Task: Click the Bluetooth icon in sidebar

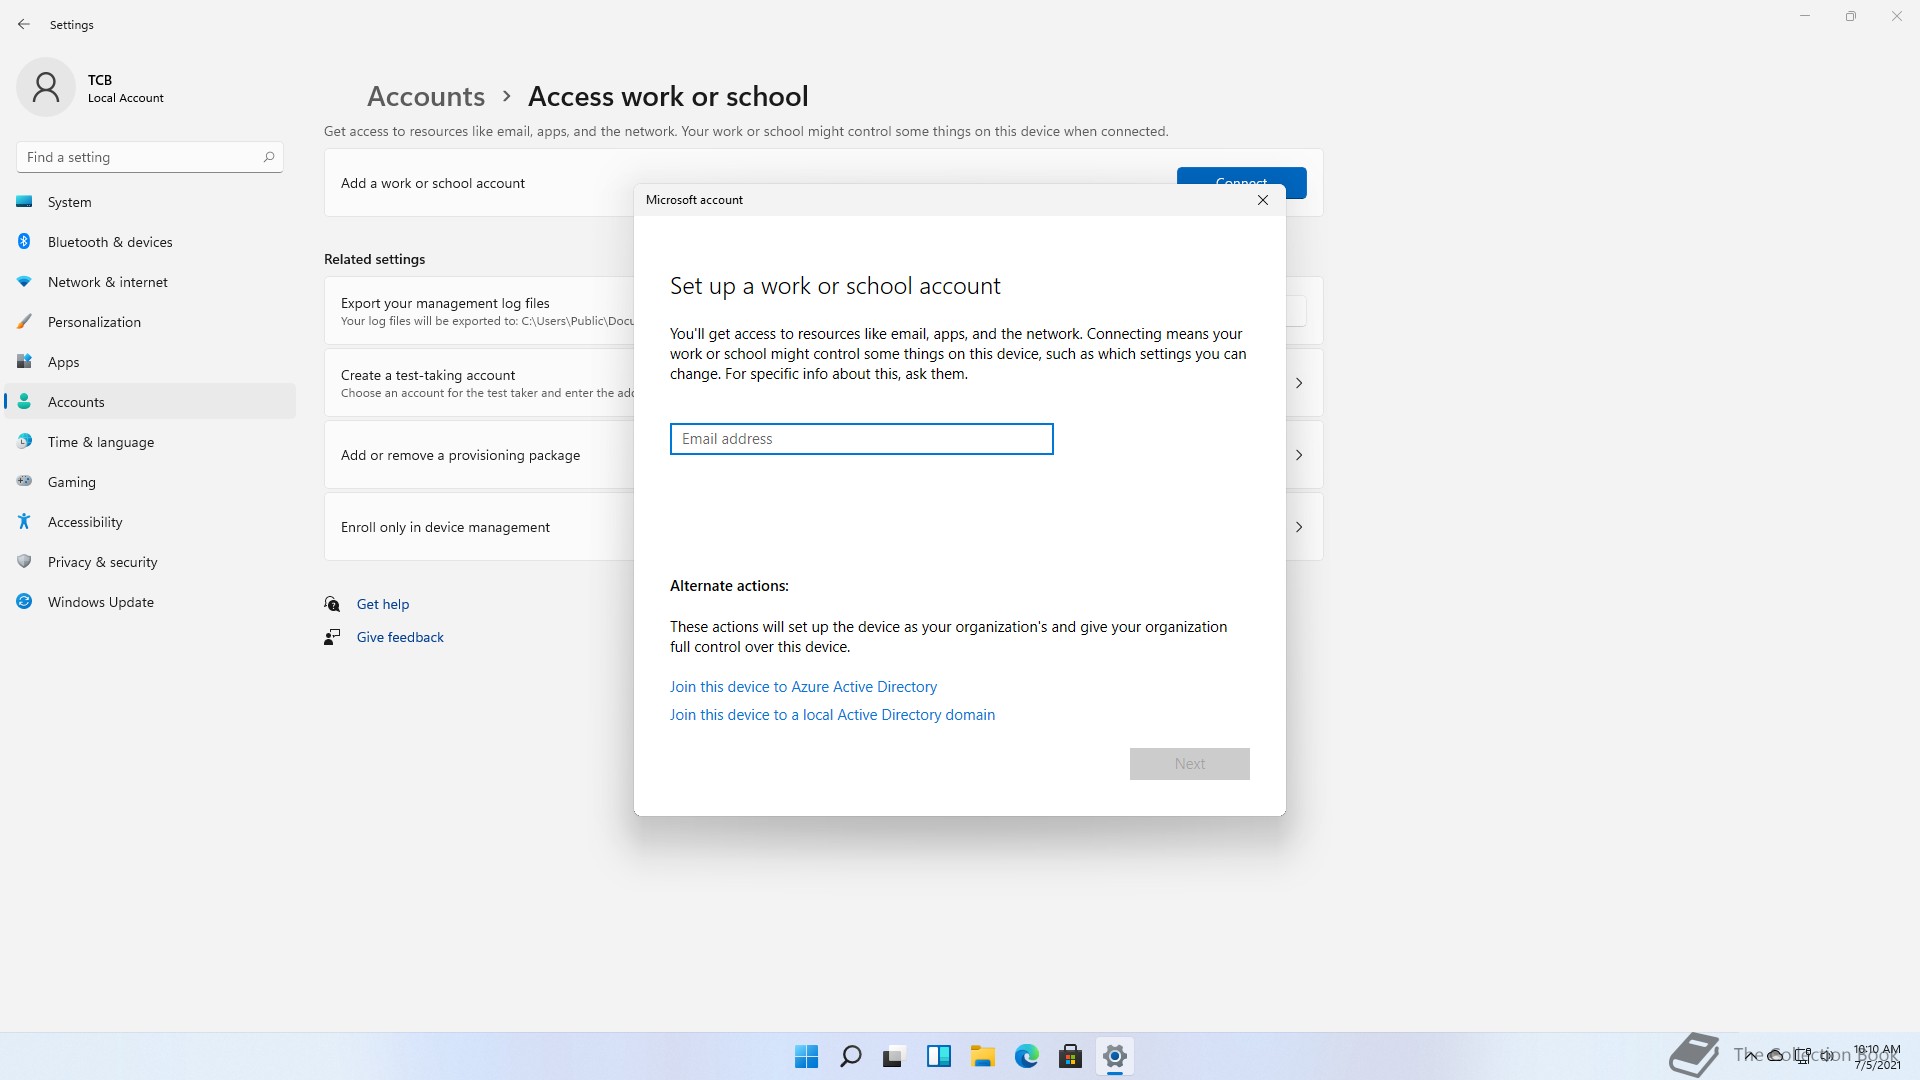Action: click(x=24, y=242)
